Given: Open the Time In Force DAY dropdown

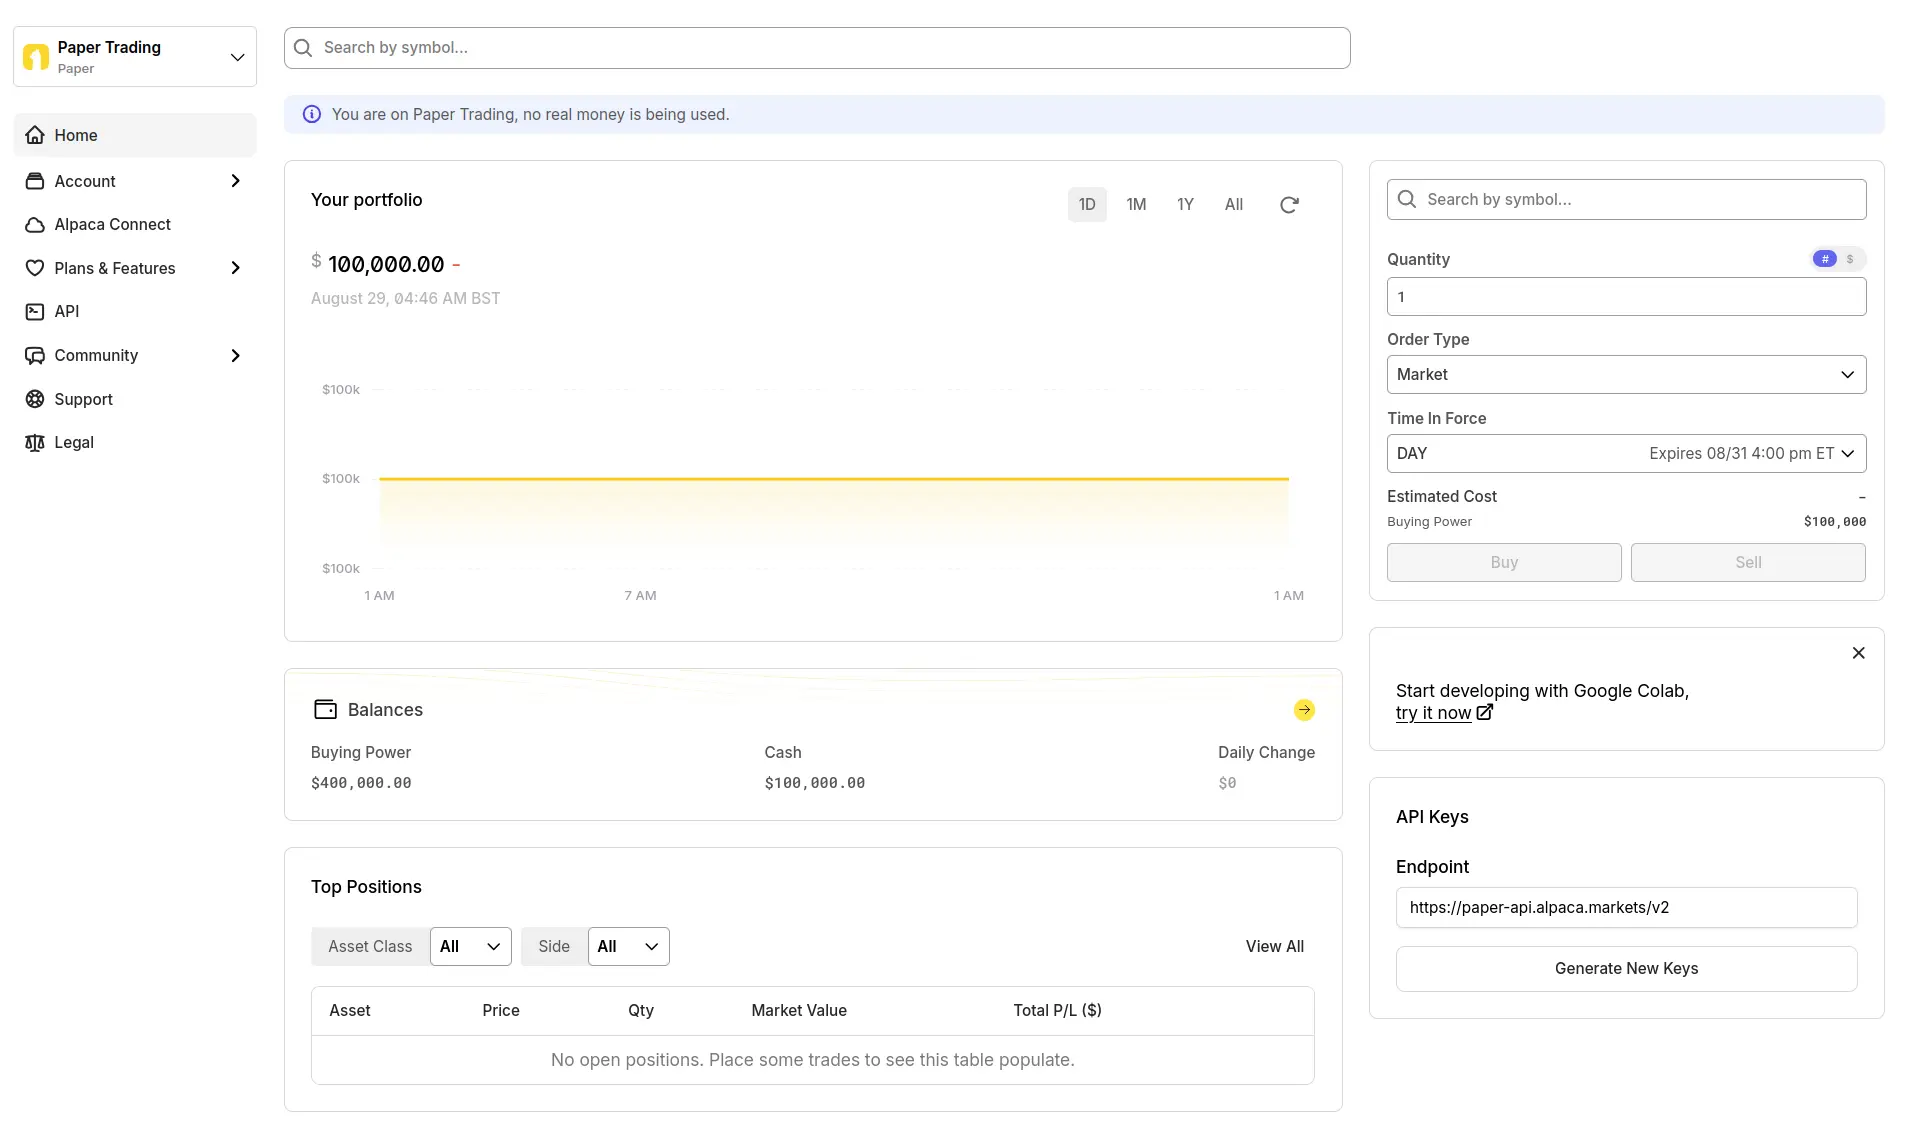Looking at the screenshot, I should [x=1626, y=453].
